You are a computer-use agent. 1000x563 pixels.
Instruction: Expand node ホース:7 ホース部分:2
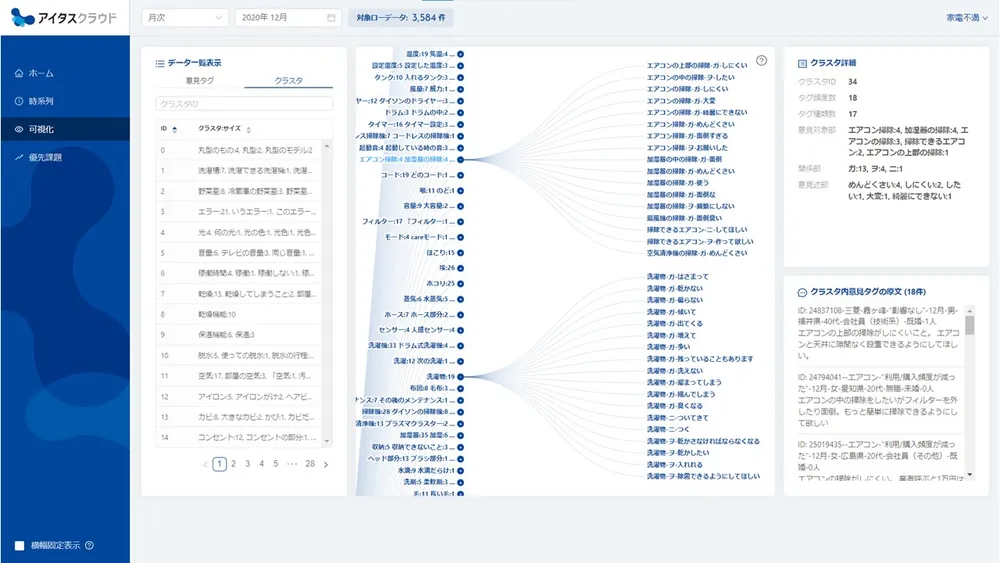coord(460,315)
